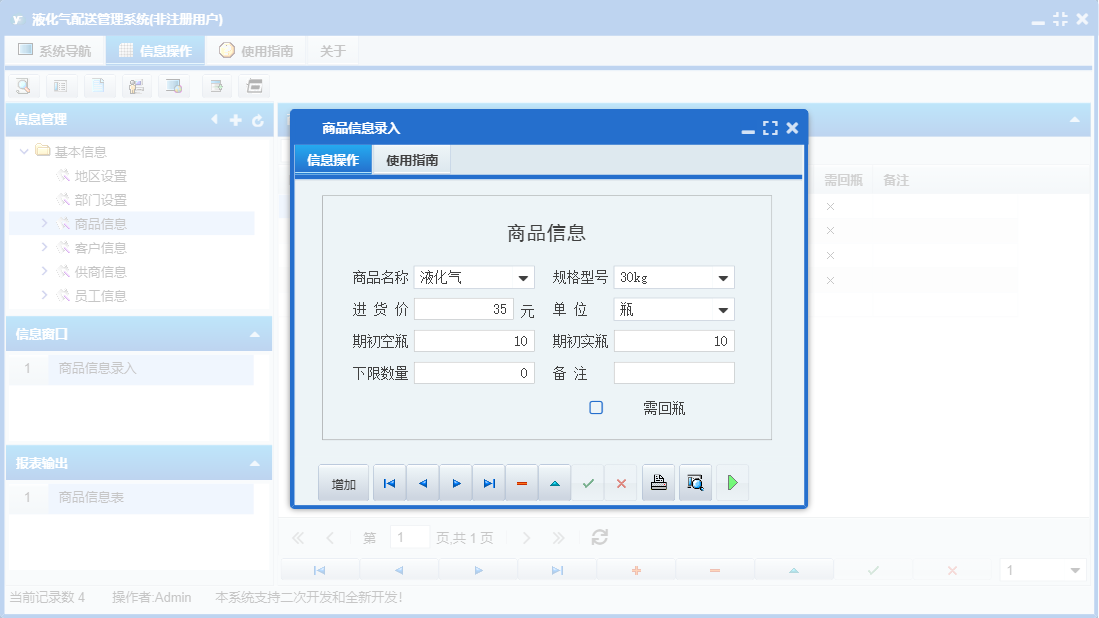
Task: Click the new document icon in the toolbar
Action: coord(99,86)
